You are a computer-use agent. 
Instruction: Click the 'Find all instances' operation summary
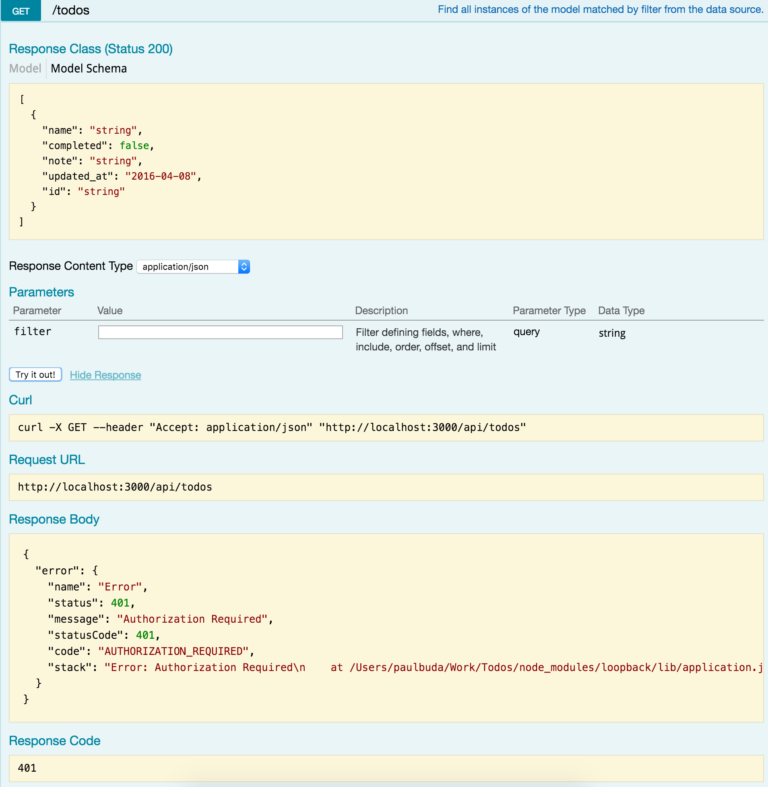[x=600, y=9]
